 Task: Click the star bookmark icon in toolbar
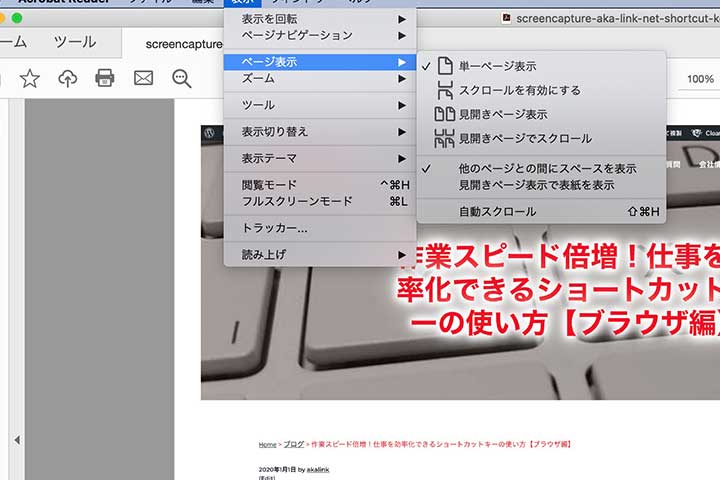[30, 79]
